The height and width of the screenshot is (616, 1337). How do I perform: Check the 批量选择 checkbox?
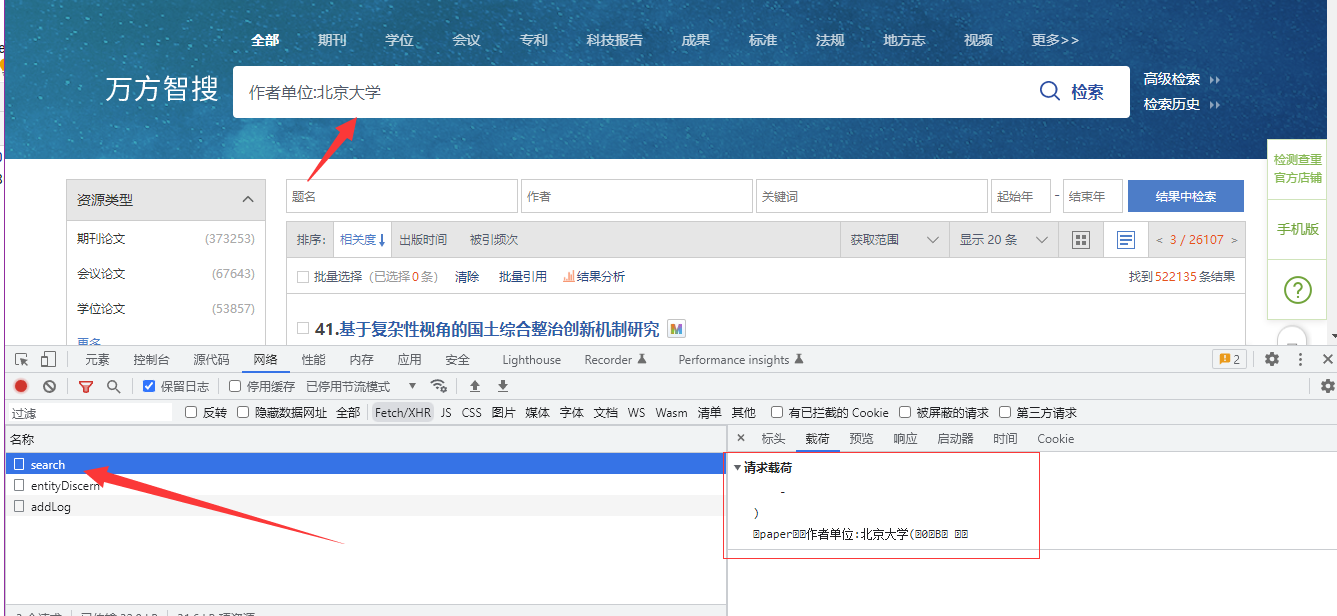(303, 277)
